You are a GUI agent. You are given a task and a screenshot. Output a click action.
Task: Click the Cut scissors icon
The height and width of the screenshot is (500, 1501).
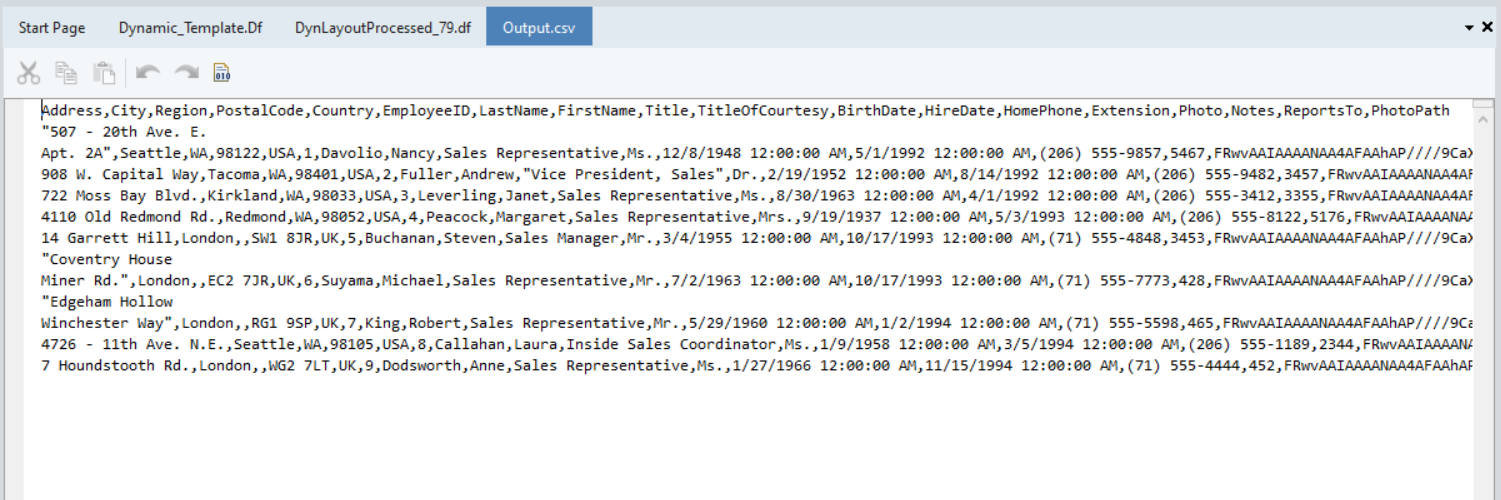coord(29,72)
